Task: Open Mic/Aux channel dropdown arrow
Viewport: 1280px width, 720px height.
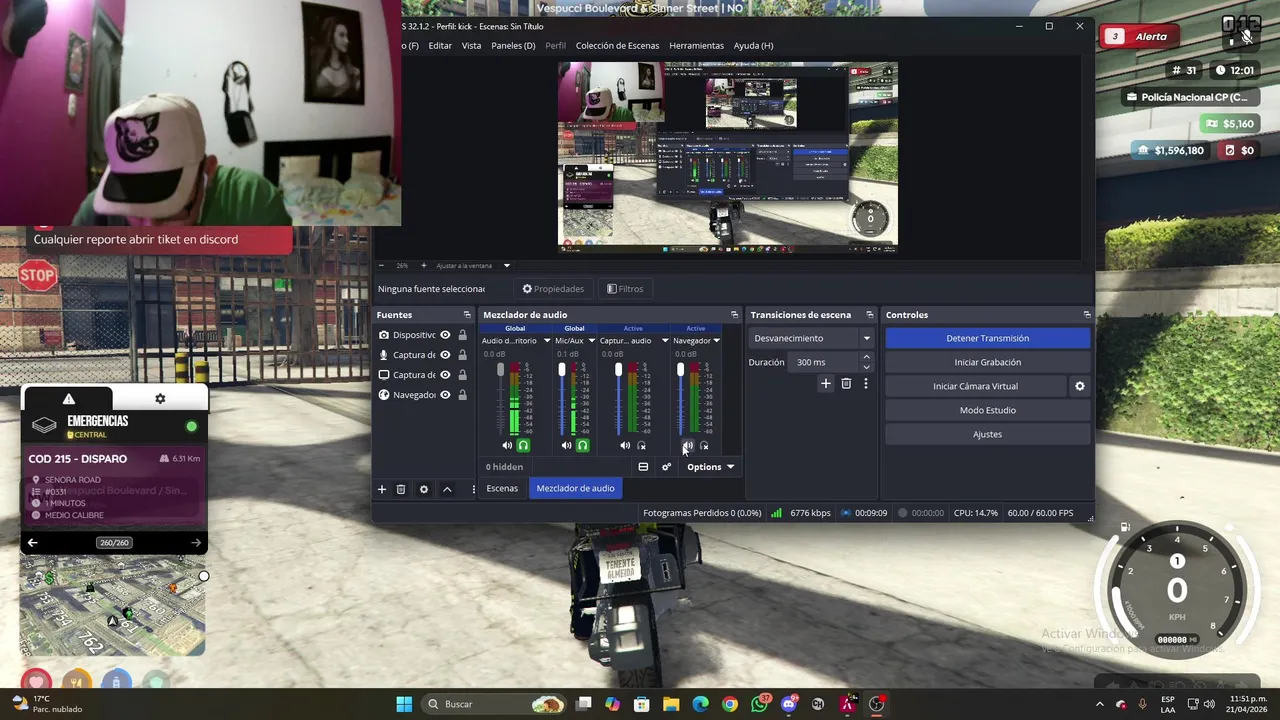Action: pyautogui.click(x=591, y=341)
